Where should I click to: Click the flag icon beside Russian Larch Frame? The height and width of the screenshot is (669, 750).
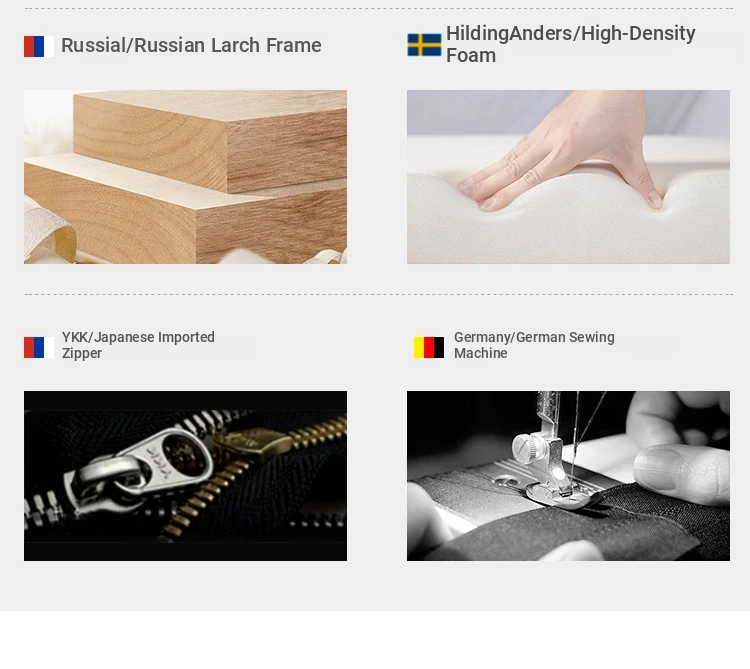39,46
